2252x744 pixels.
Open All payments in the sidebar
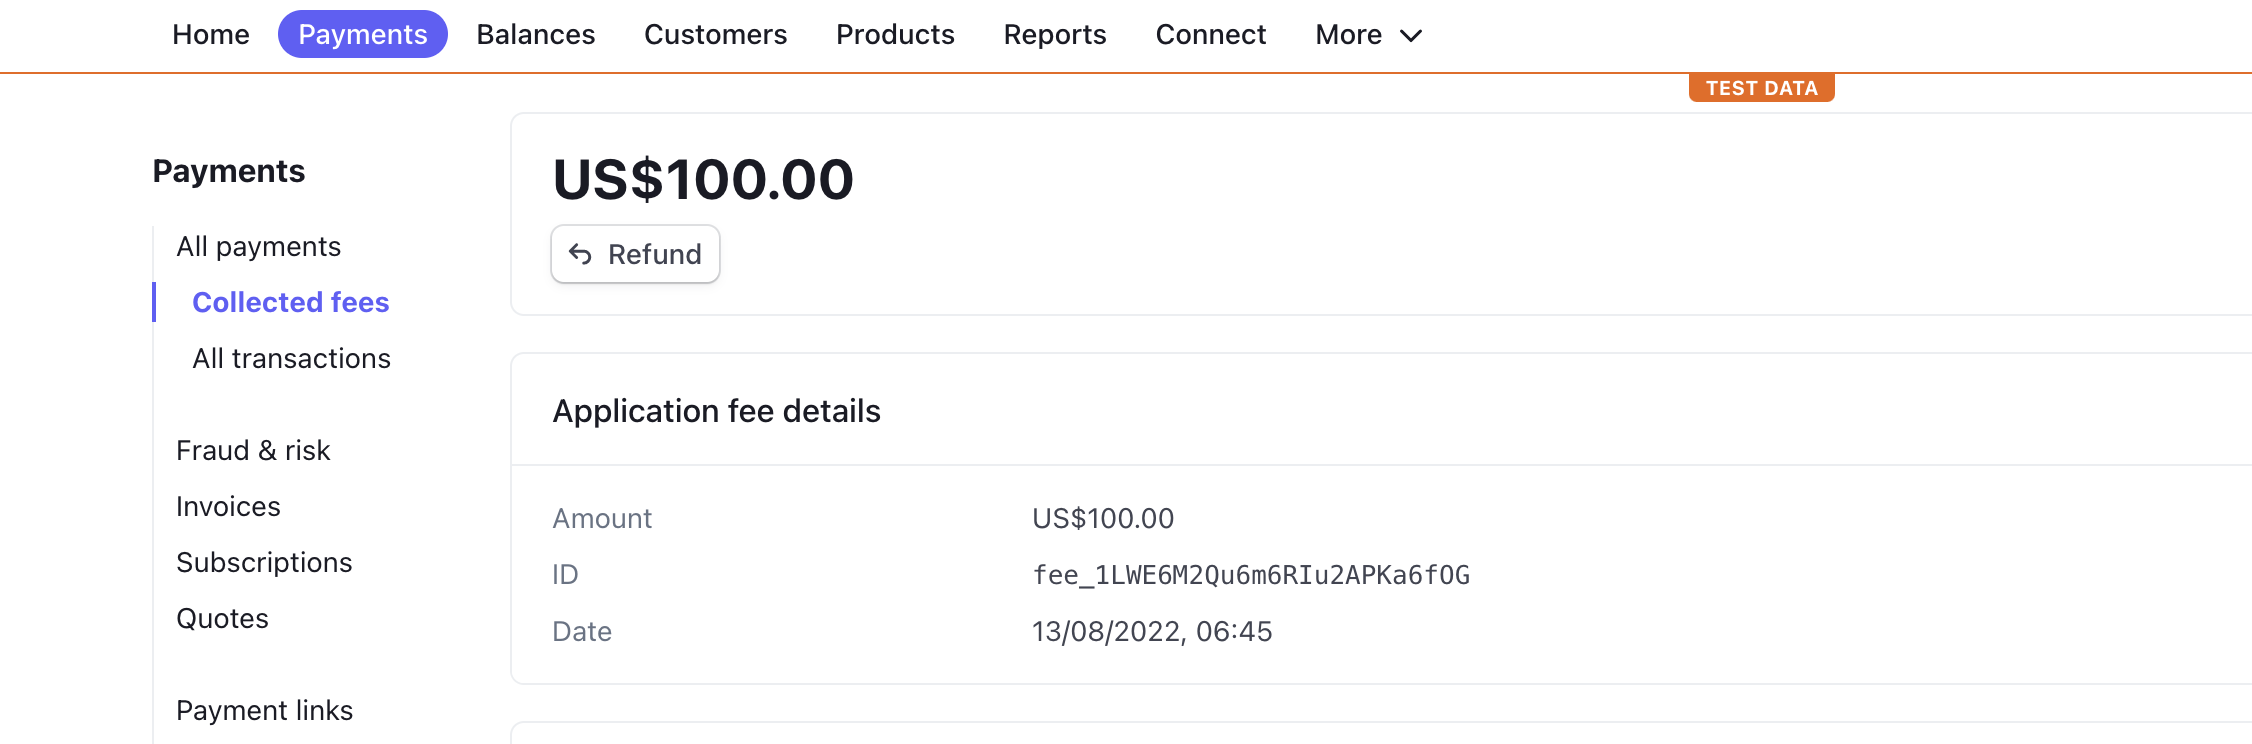pos(259,246)
